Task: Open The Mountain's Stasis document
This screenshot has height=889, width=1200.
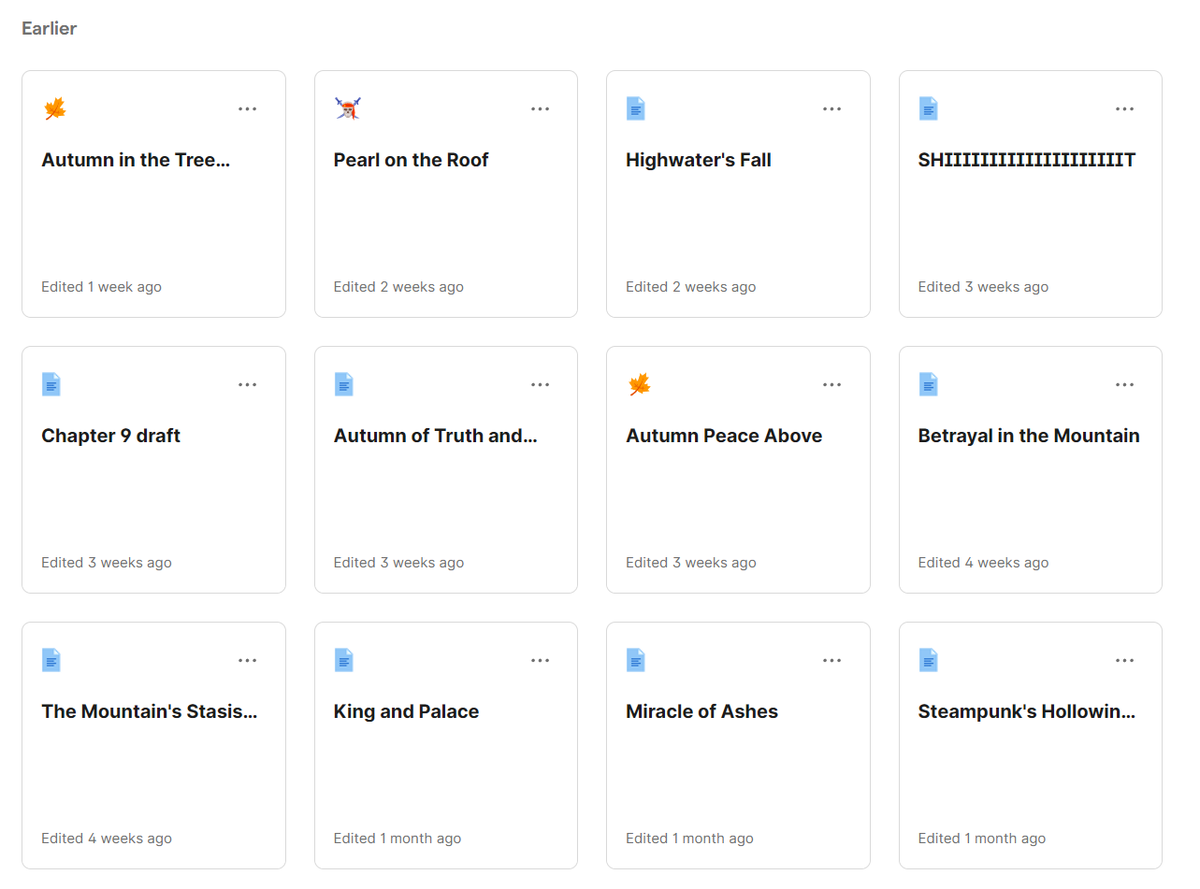Action: (x=150, y=712)
